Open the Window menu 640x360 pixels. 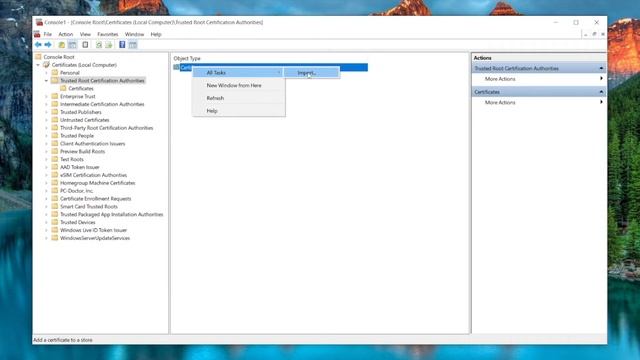pos(134,34)
